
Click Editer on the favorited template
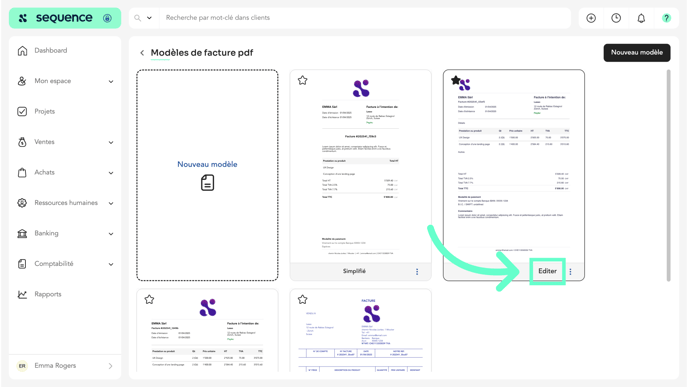(x=547, y=271)
